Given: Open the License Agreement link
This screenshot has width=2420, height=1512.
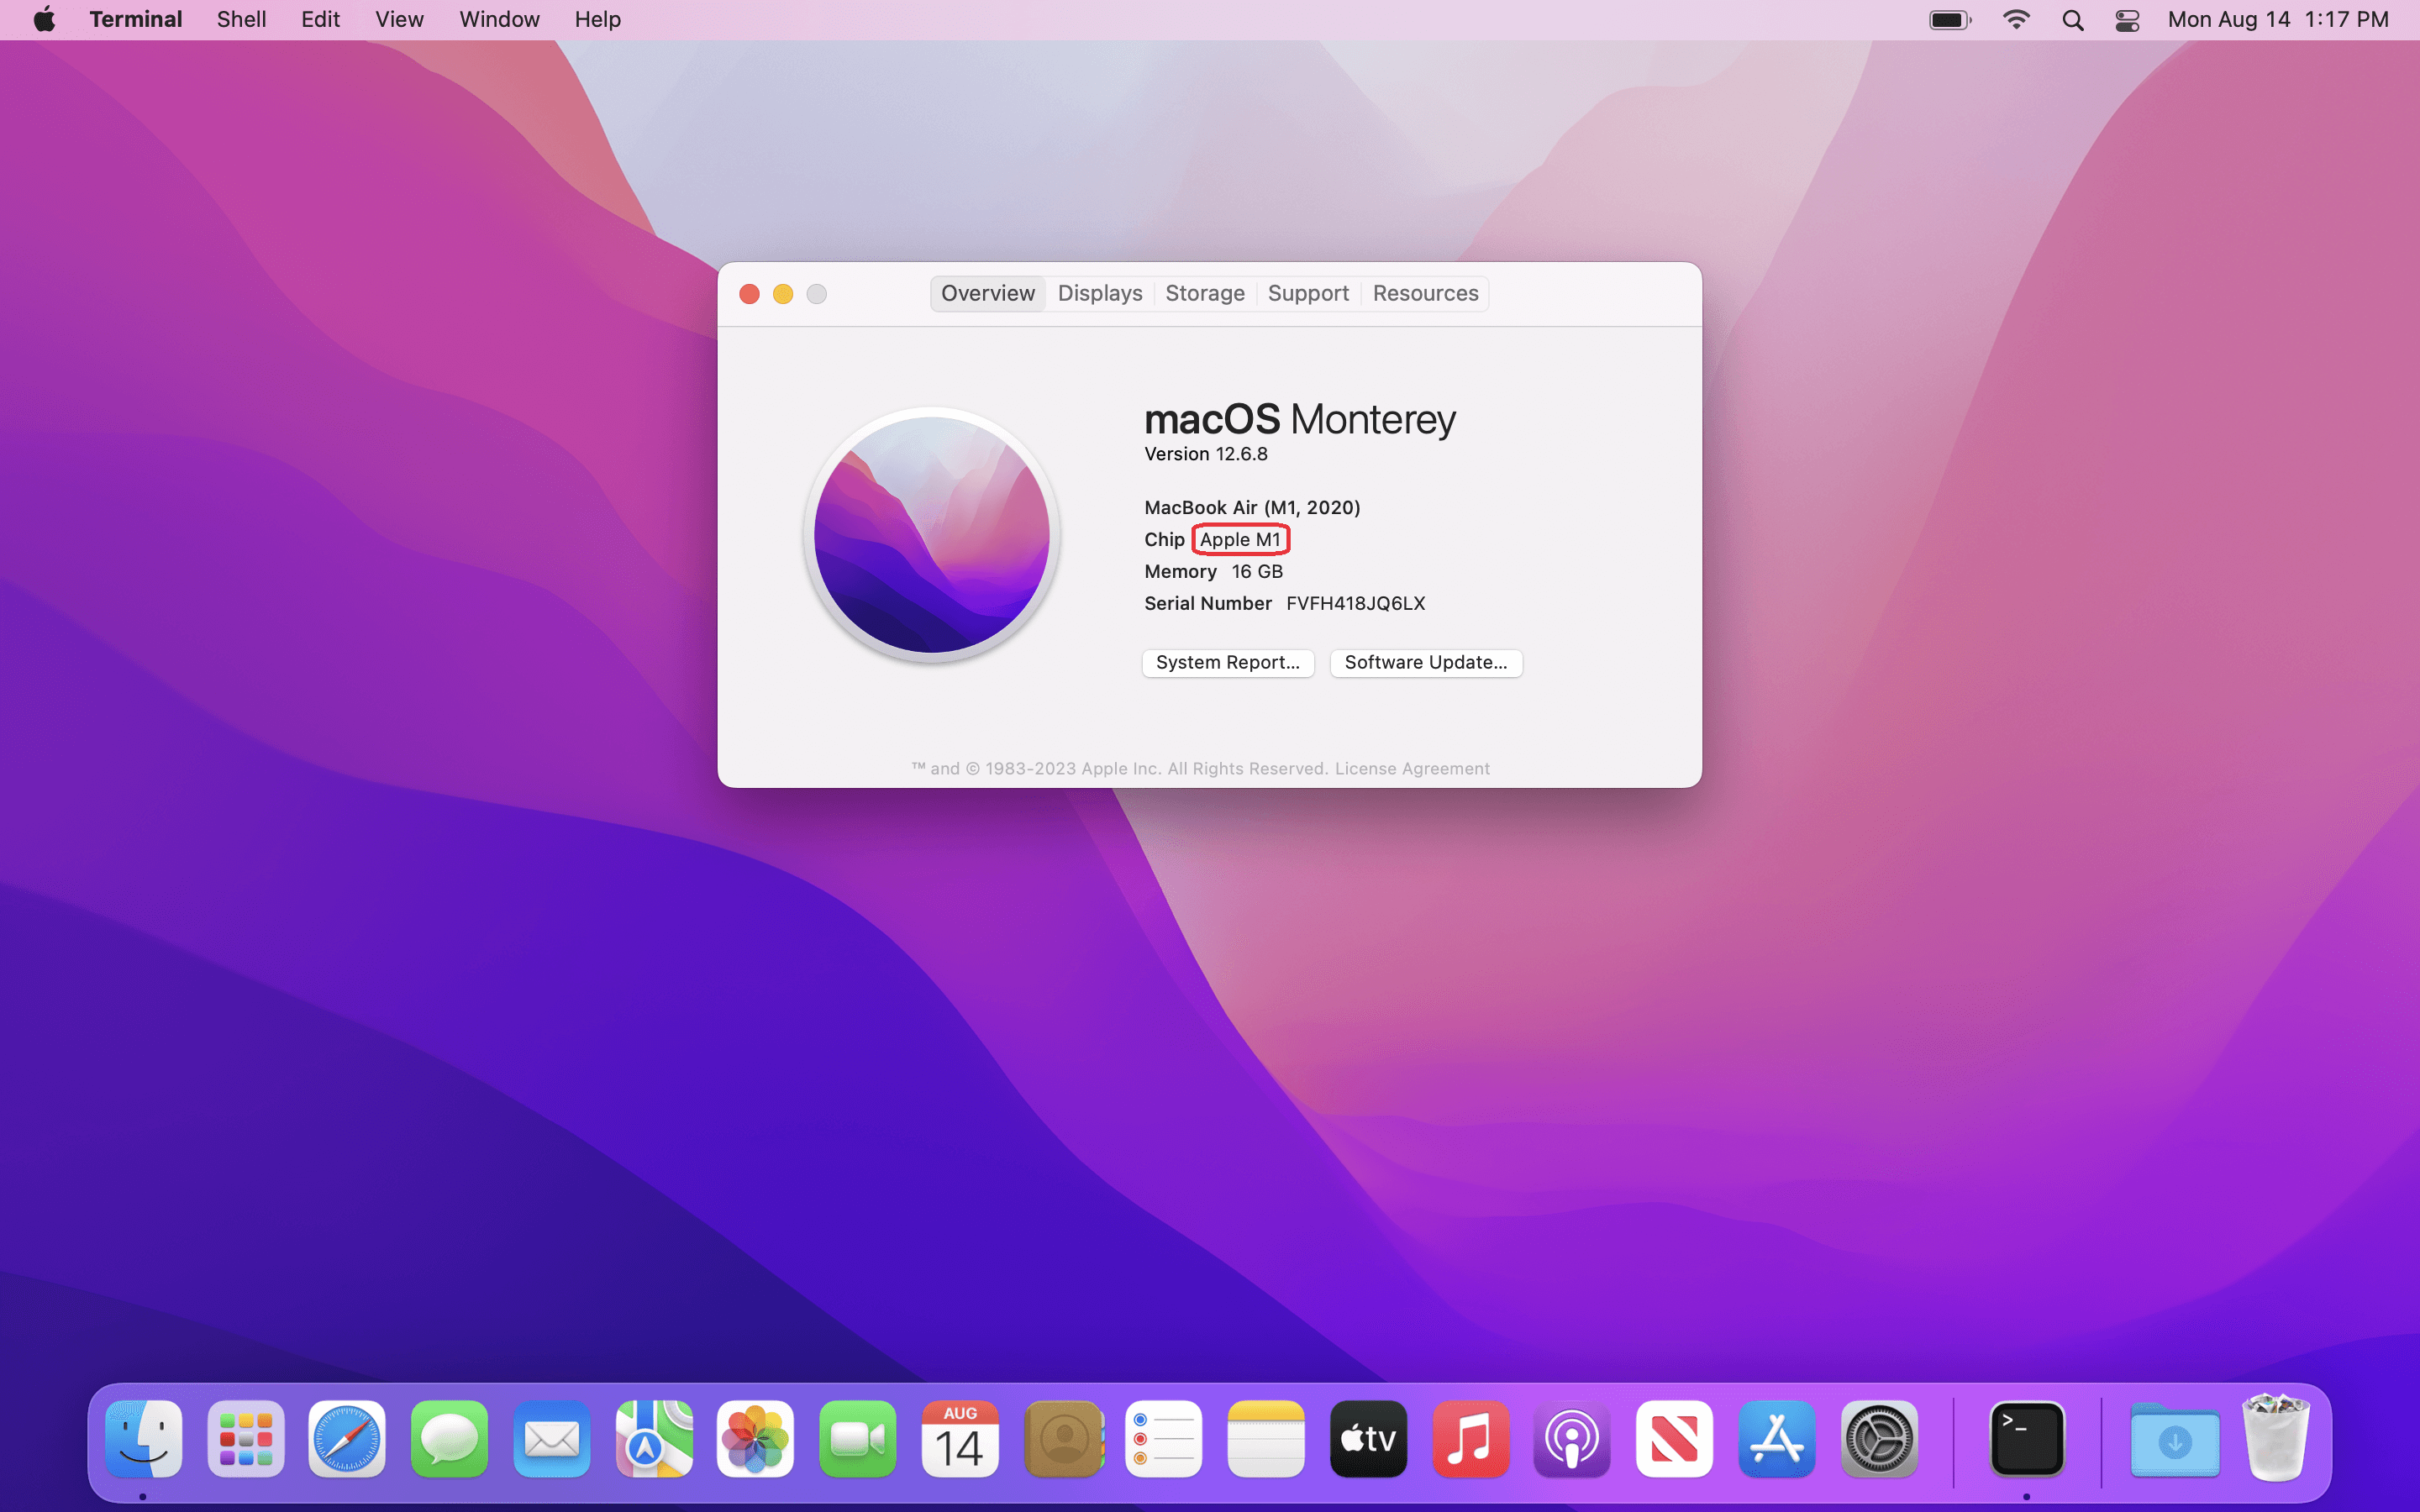Looking at the screenshot, I should click(1411, 768).
